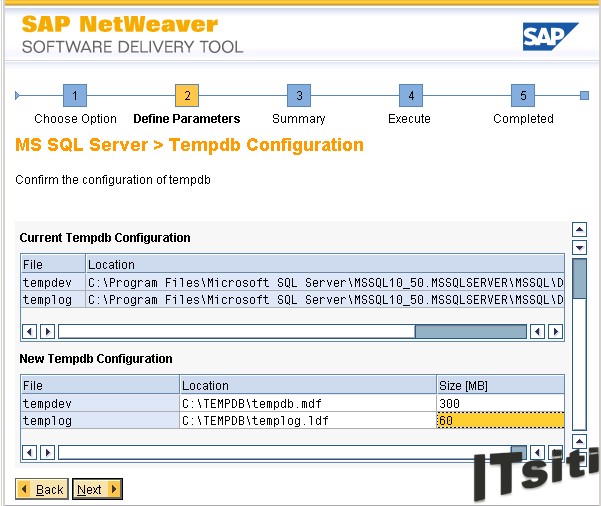This screenshot has height=506, width=601.
Task: Go Back to the previous step
Action: pyautogui.click(x=42, y=489)
